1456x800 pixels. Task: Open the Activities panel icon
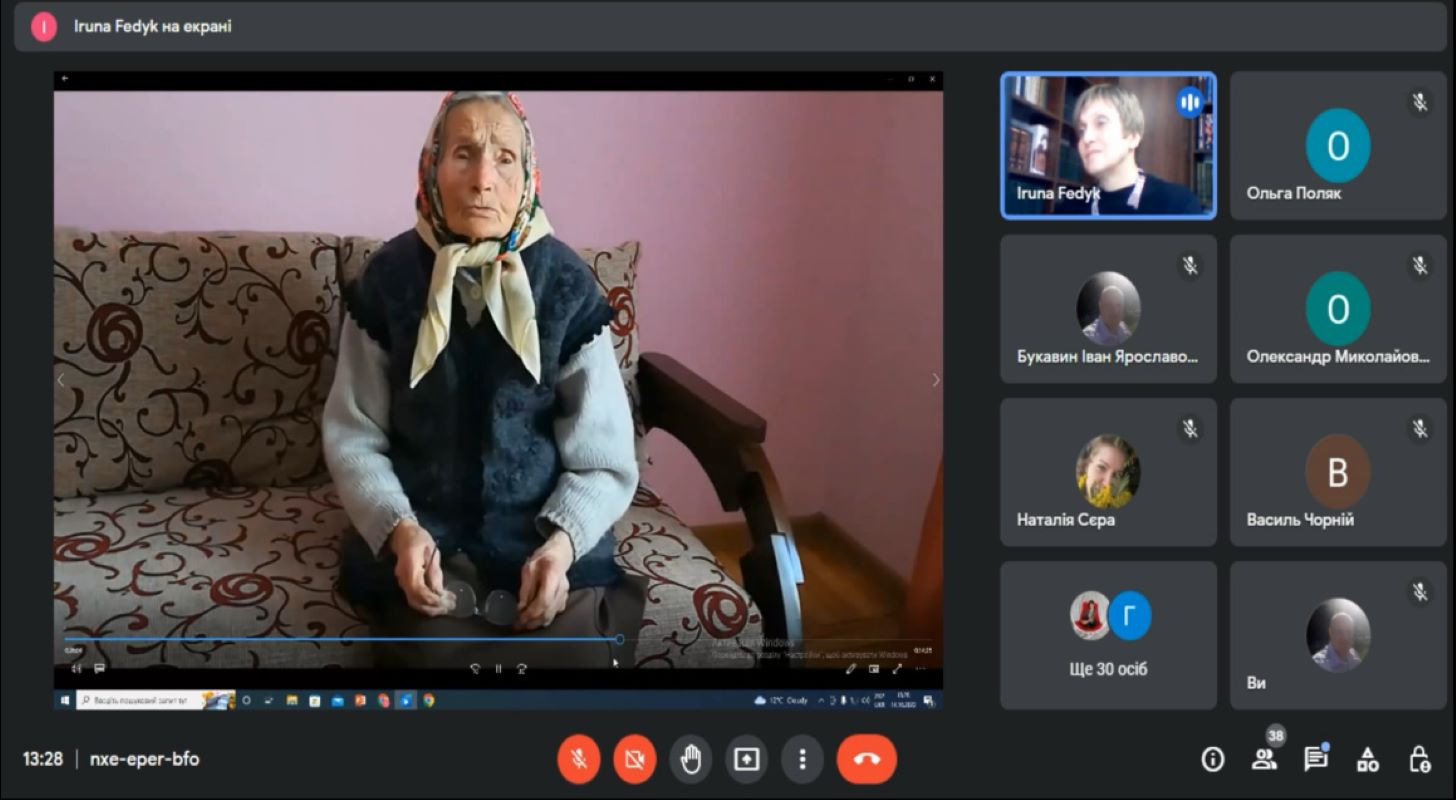pyautogui.click(x=1368, y=760)
